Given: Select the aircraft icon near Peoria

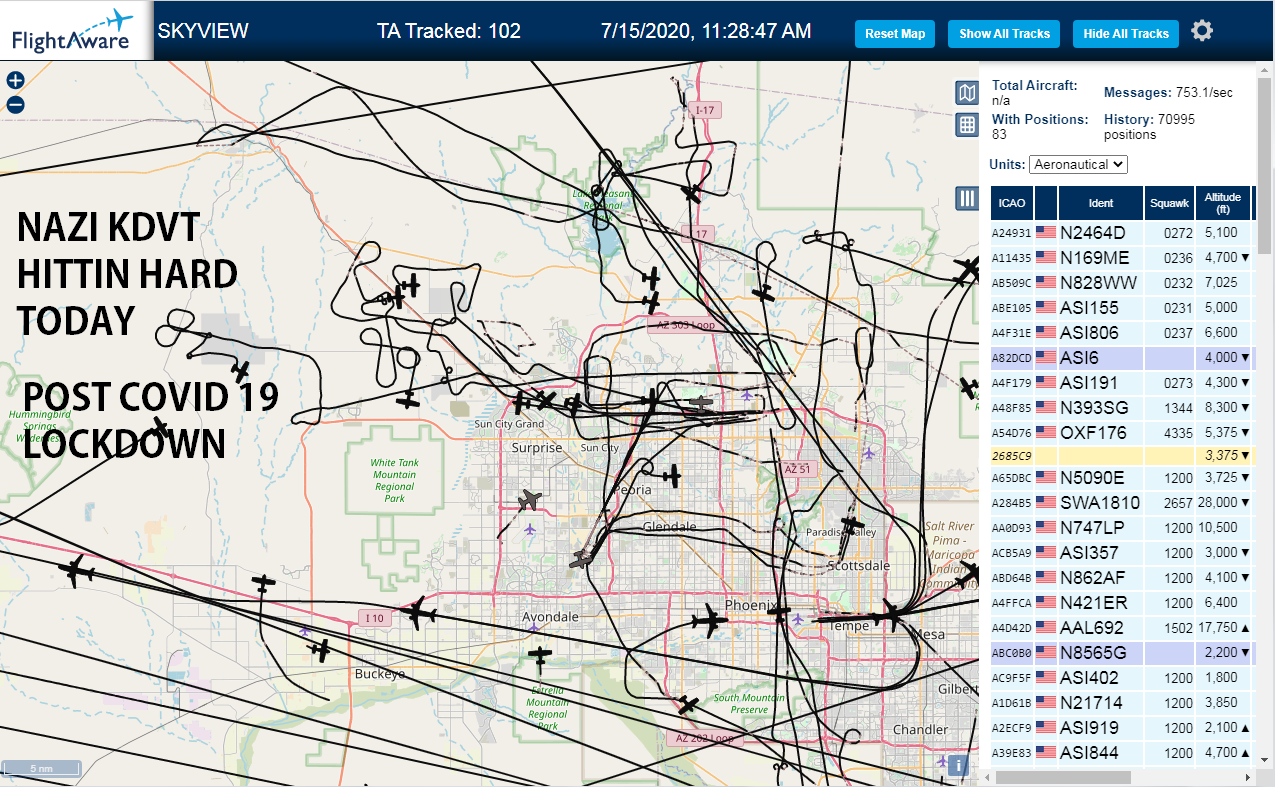Looking at the screenshot, I should coord(672,476).
